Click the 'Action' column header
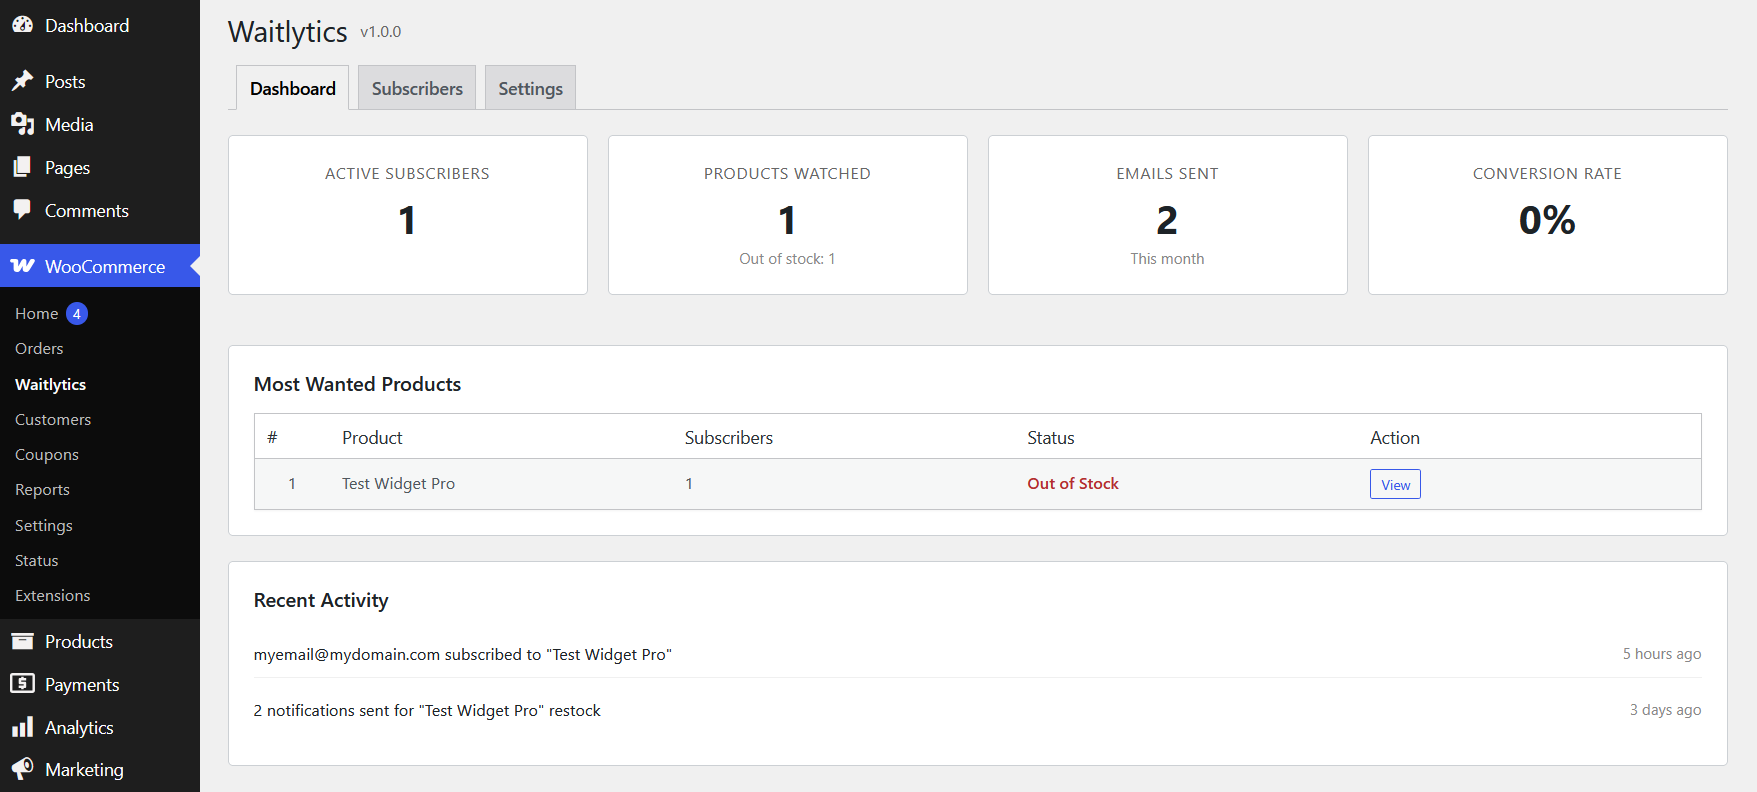Viewport: 1757px width, 792px height. pyautogui.click(x=1395, y=438)
